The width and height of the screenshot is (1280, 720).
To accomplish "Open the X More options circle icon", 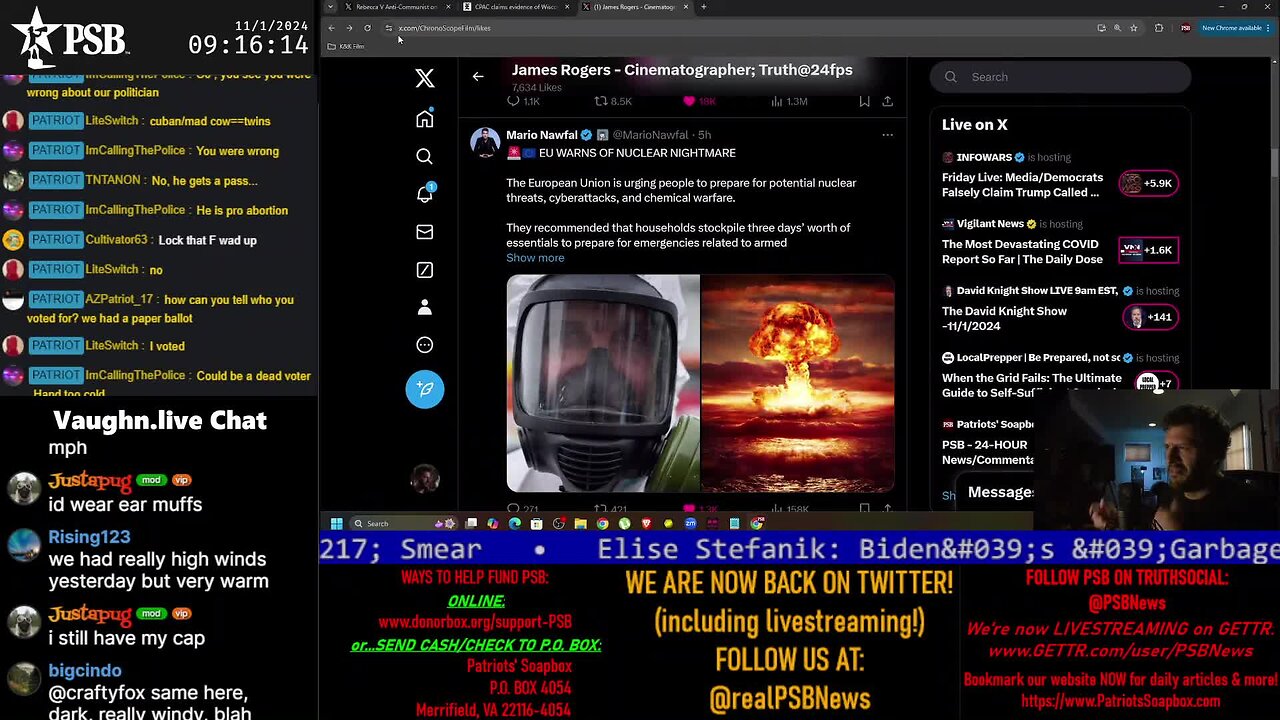I will point(425,345).
